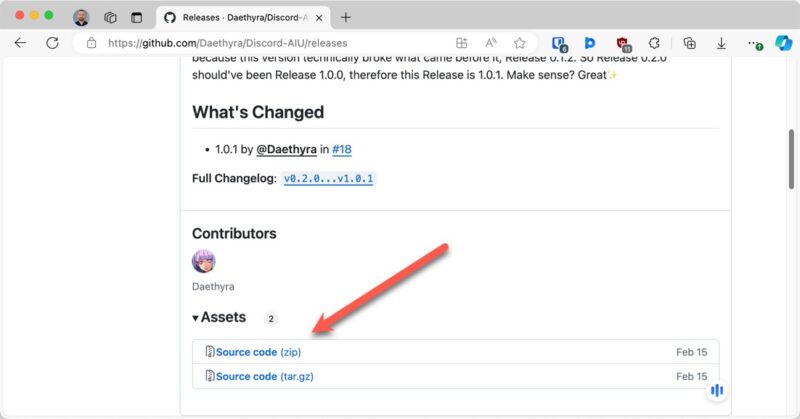Open the @Daethyra user link
This screenshot has height=419, width=800.
point(286,150)
